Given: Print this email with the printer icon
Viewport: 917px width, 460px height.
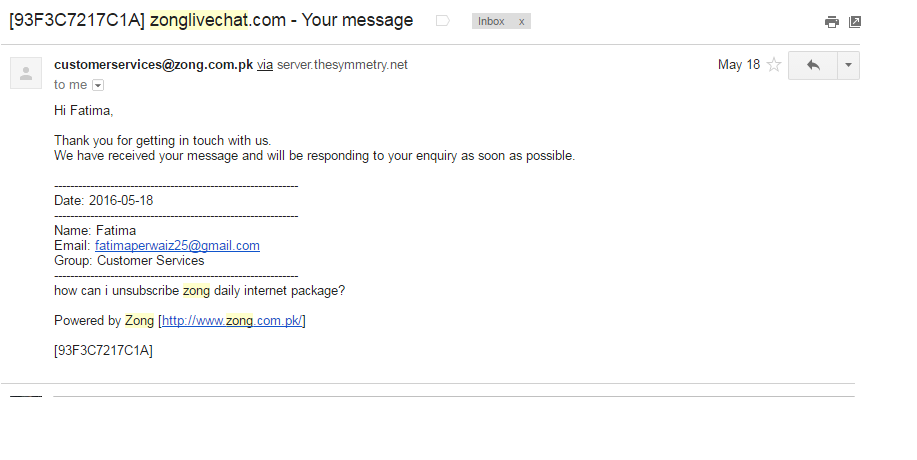Looking at the screenshot, I should pyautogui.click(x=831, y=22).
